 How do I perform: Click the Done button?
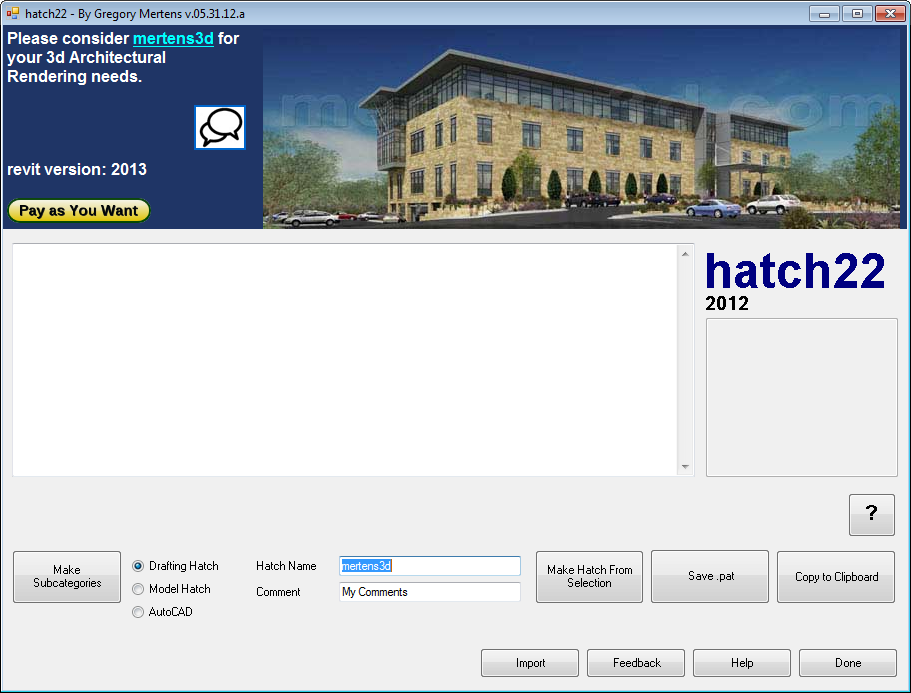[848, 663]
